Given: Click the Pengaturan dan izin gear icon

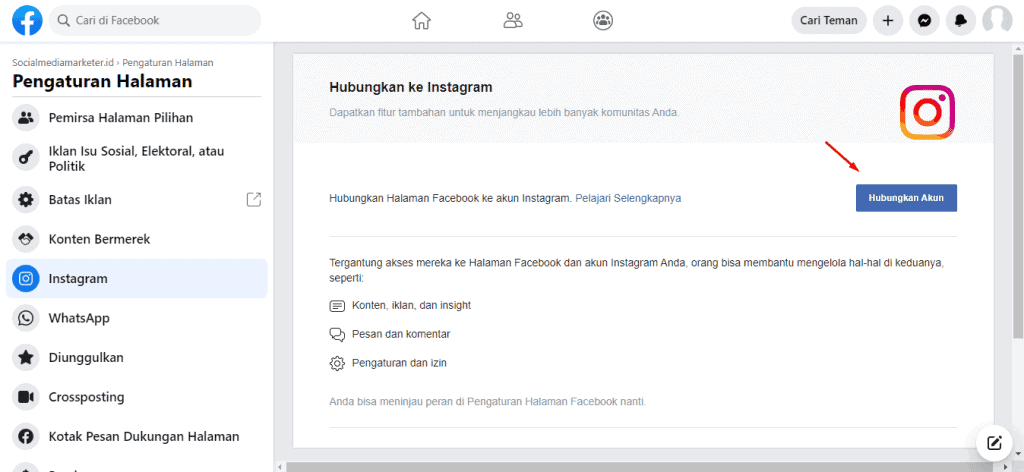Looking at the screenshot, I should tap(337, 363).
